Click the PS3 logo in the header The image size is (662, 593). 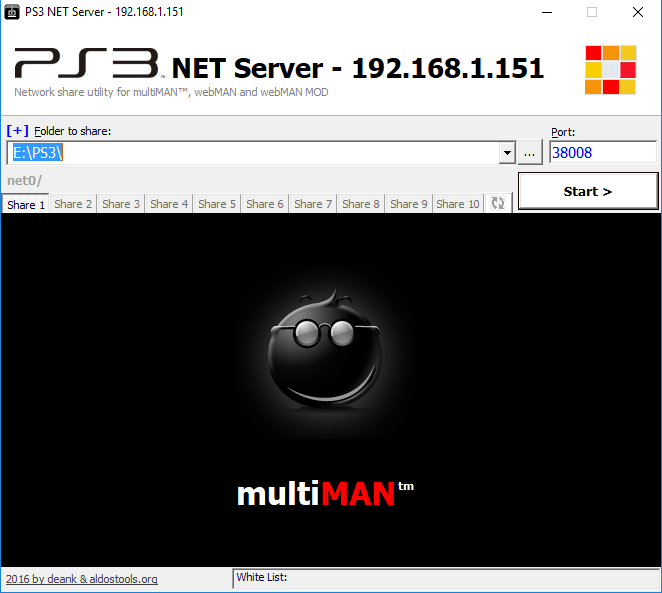pos(88,63)
